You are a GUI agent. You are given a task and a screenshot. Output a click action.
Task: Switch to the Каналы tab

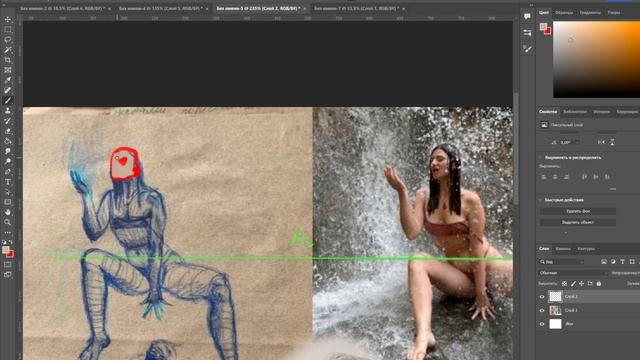(563, 249)
